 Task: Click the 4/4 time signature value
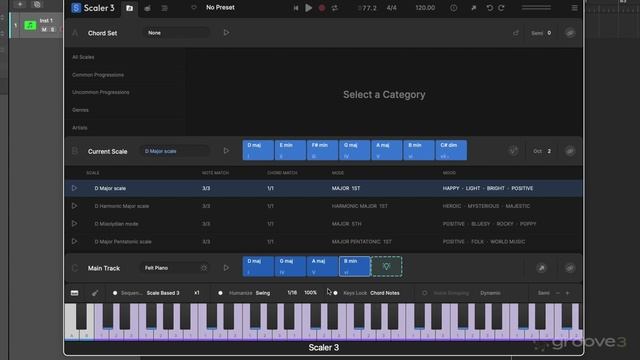coord(391,8)
